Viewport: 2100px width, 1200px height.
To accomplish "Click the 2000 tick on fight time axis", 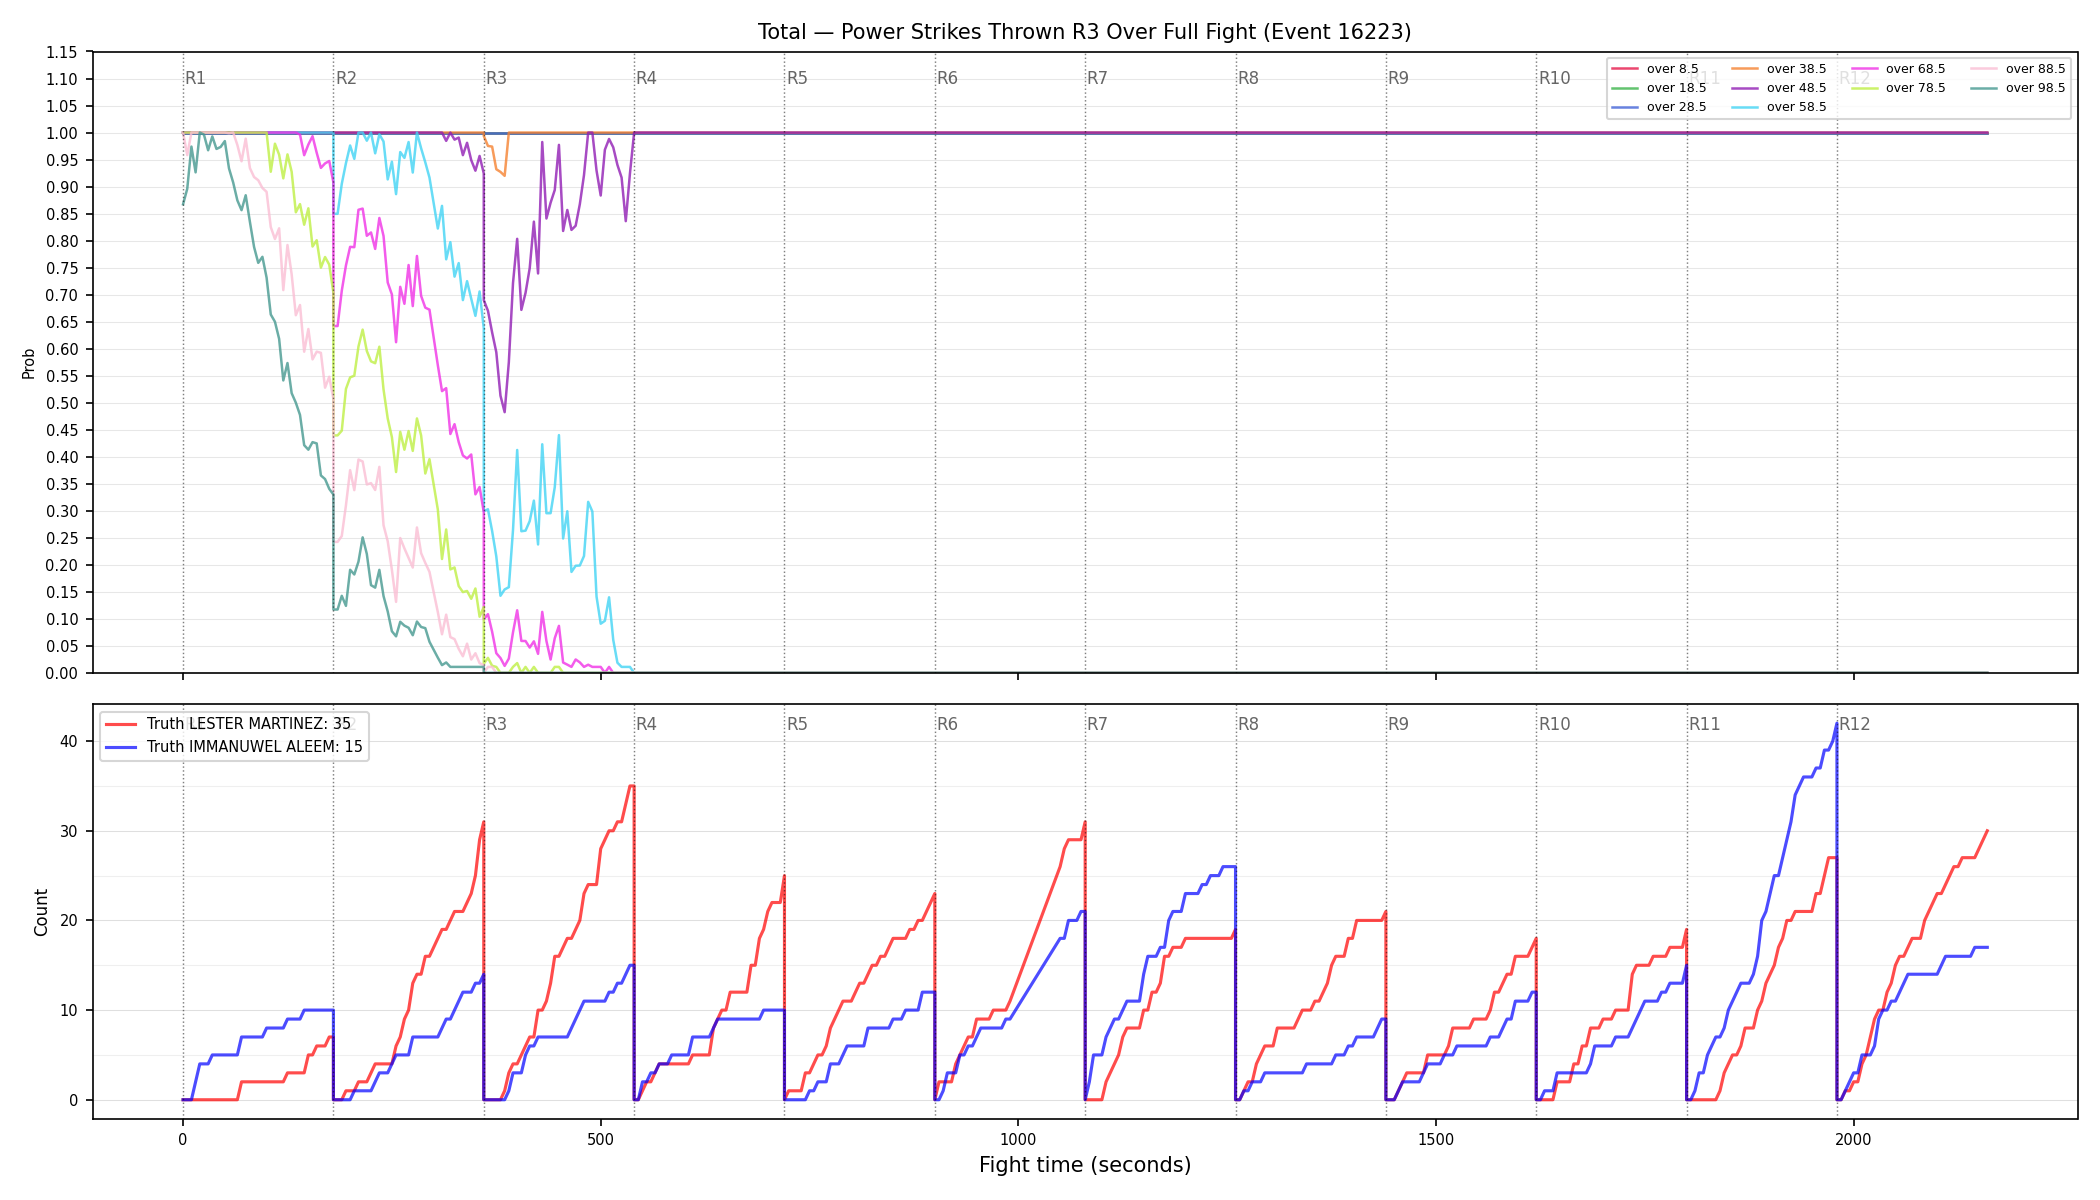I will [x=1854, y=1139].
